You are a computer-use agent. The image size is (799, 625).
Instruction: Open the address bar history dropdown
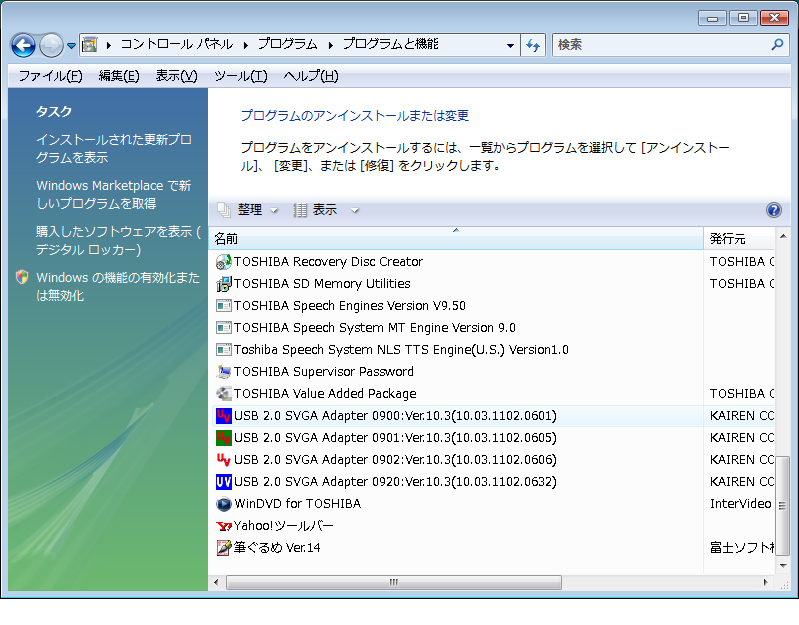(x=510, y=45)
